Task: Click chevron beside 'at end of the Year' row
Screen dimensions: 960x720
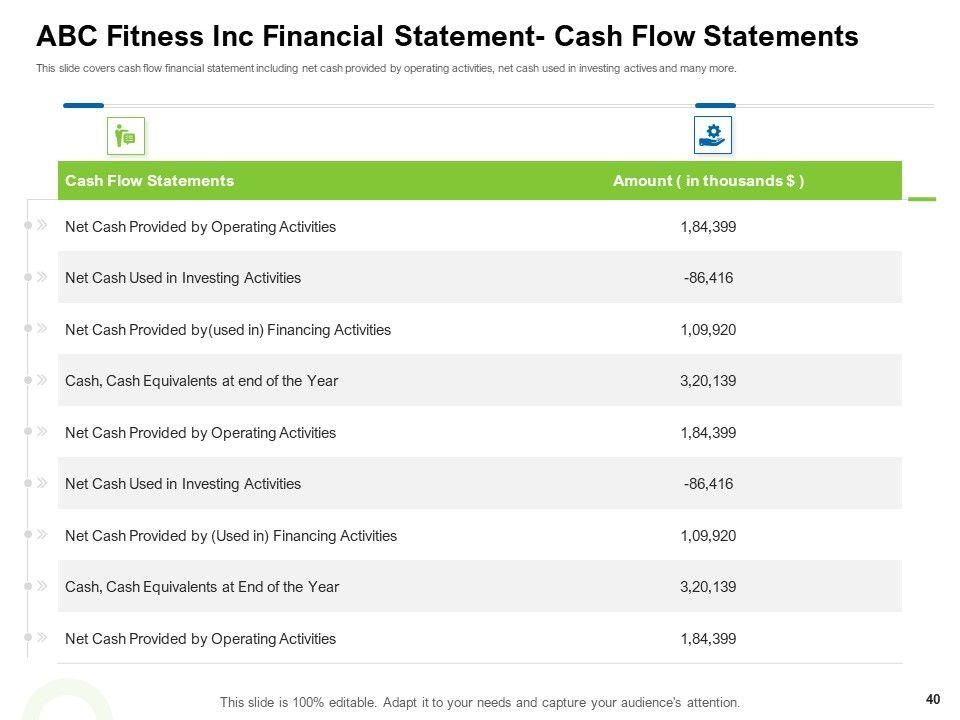Action: (42, 380)
